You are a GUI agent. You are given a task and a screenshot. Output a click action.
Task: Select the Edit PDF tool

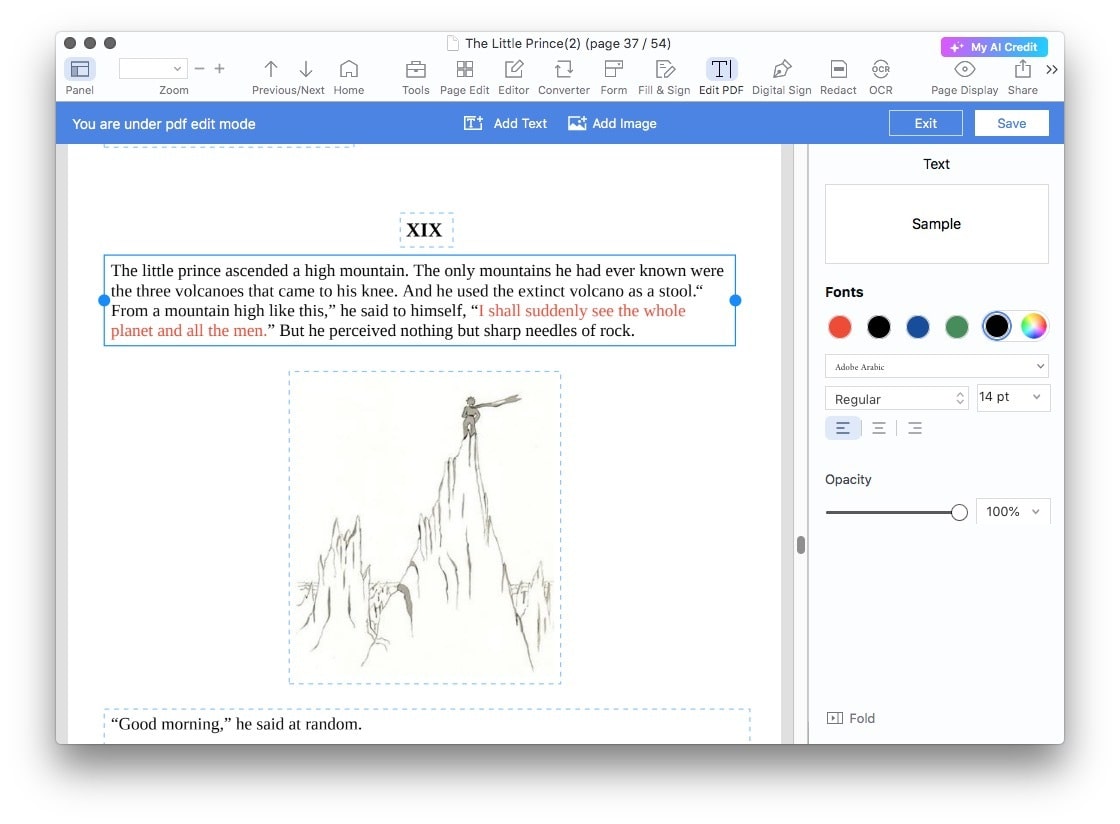[x=721, y=69]
